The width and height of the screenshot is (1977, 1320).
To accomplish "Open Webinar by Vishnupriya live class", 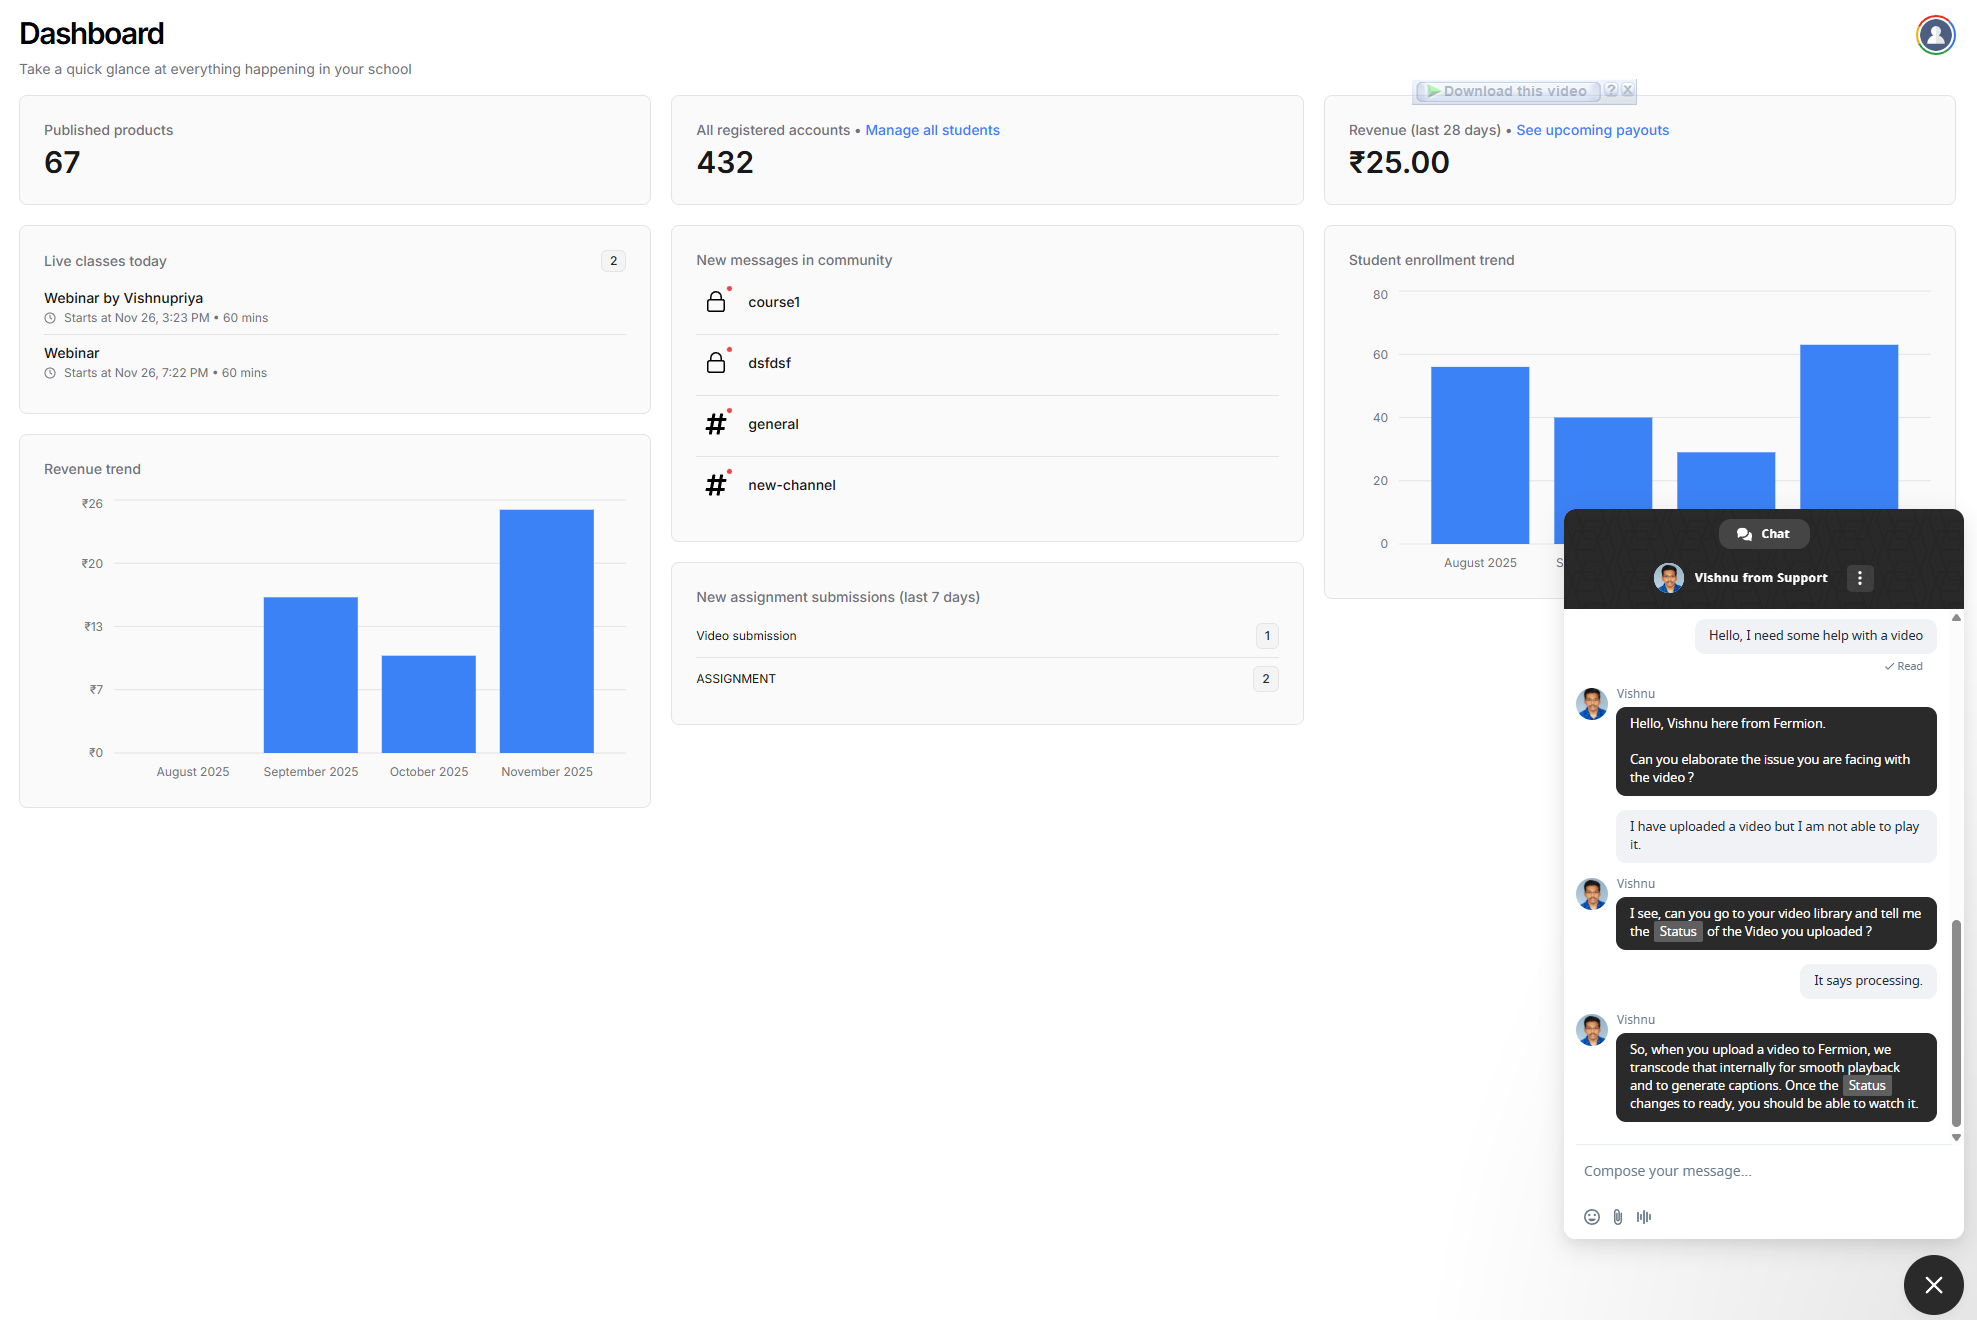I will tap(124, 298).
